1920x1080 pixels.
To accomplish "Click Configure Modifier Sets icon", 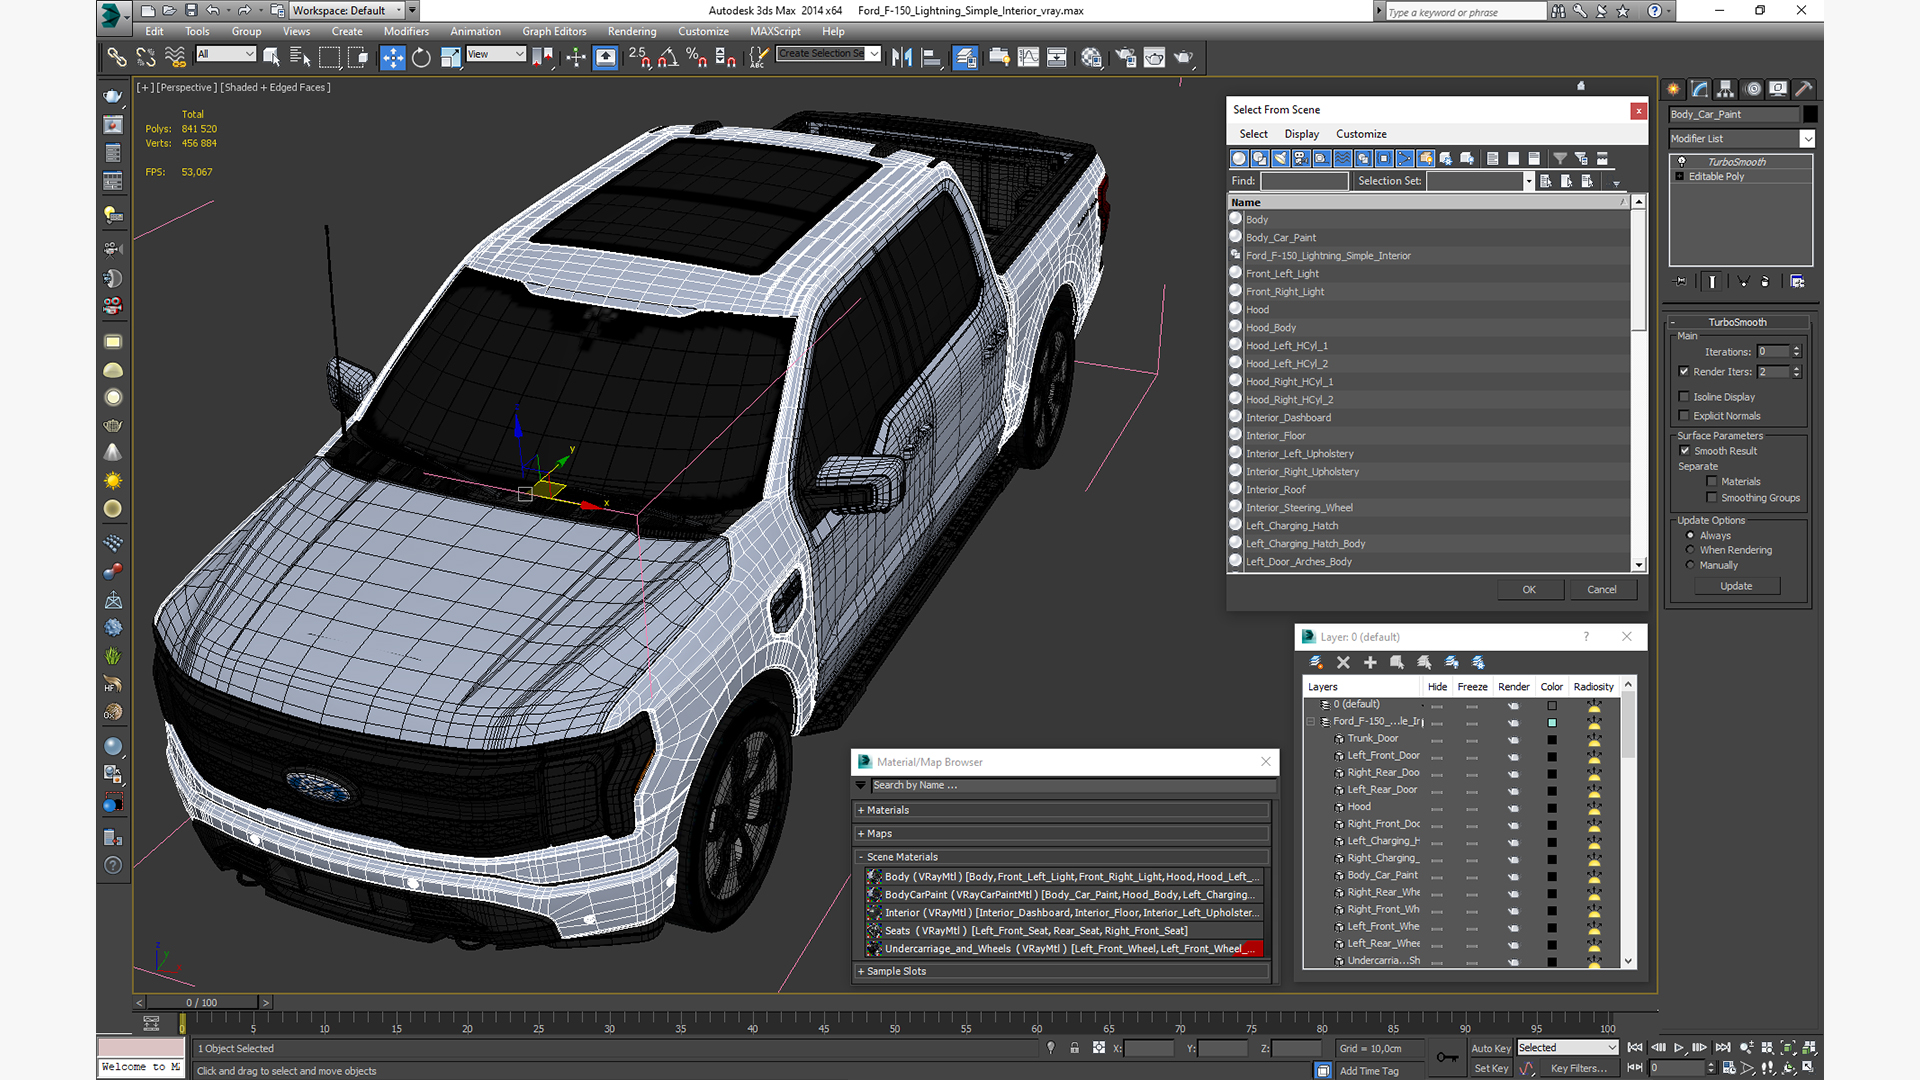I will click(x=1797, y=281).
